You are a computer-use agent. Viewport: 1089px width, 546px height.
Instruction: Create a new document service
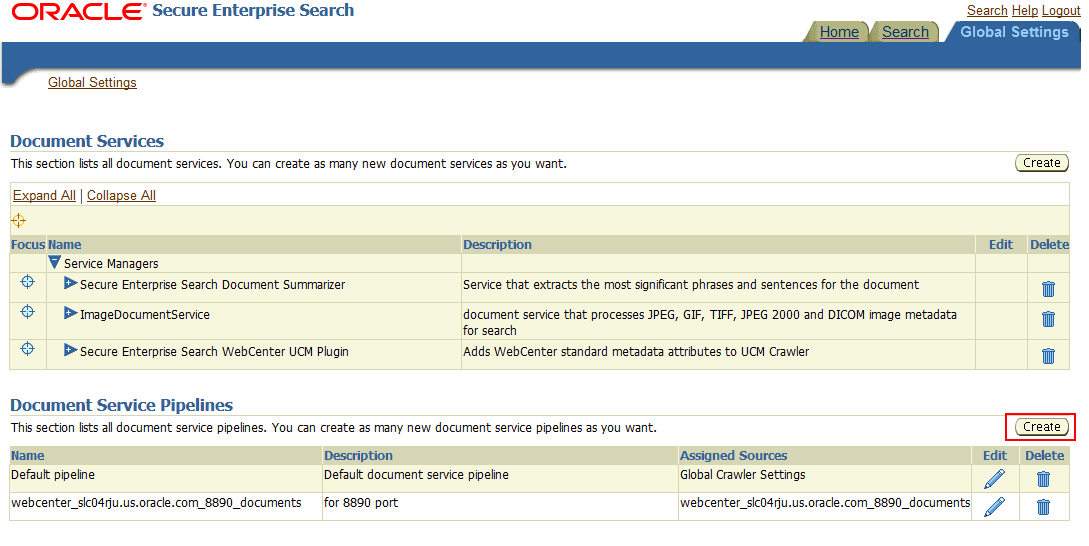pos(1042,163)
